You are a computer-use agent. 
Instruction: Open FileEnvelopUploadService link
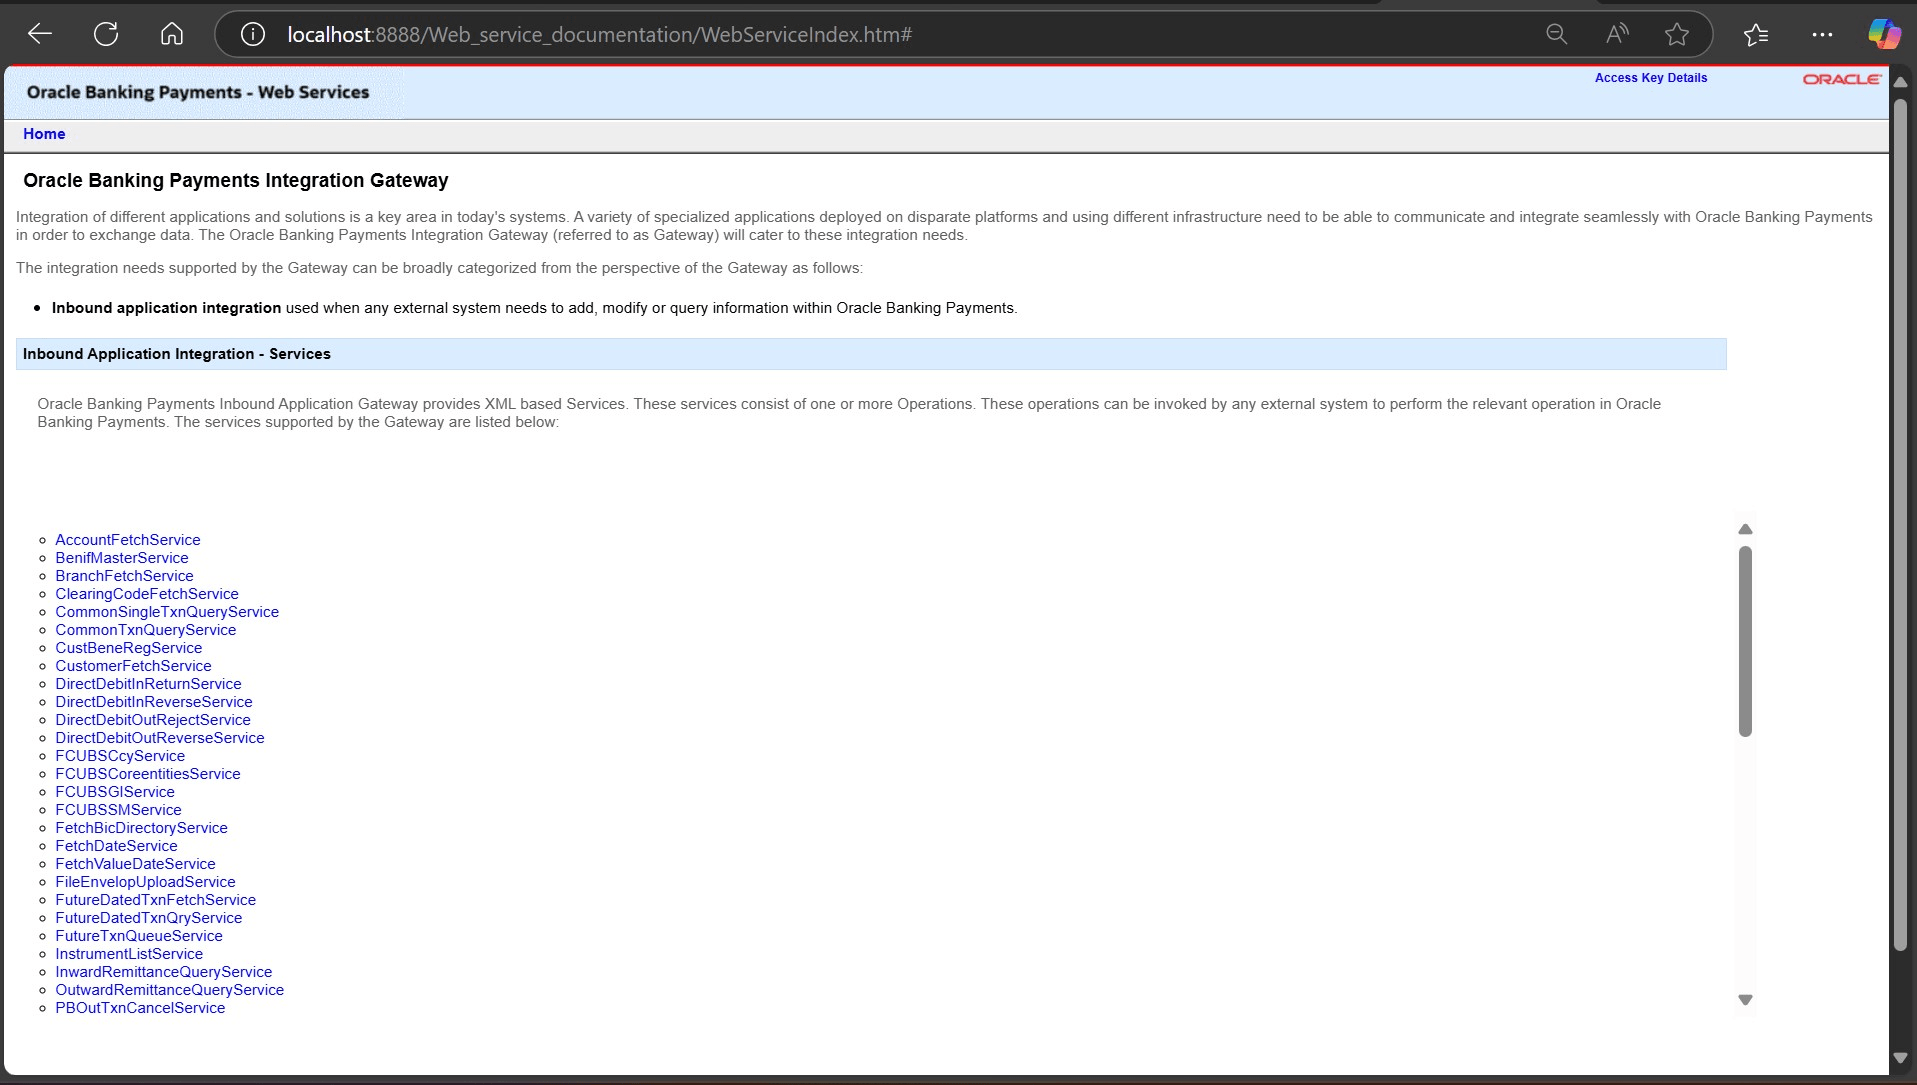tap(145, 882)
